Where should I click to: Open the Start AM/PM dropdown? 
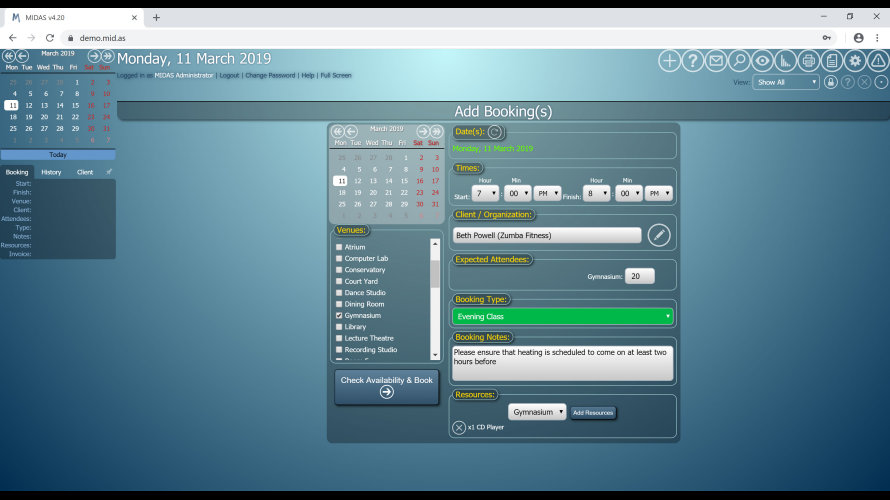547,194
